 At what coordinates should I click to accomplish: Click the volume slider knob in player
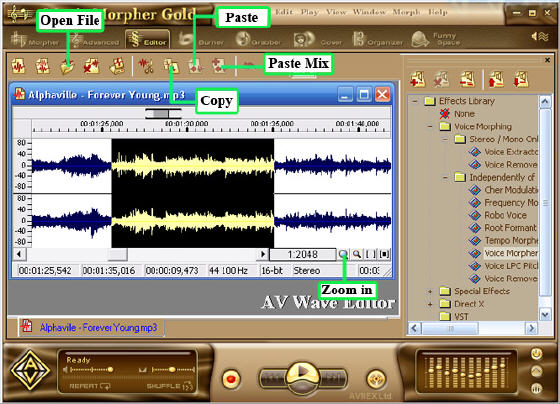pyautogui.click(x=110, y=369)
